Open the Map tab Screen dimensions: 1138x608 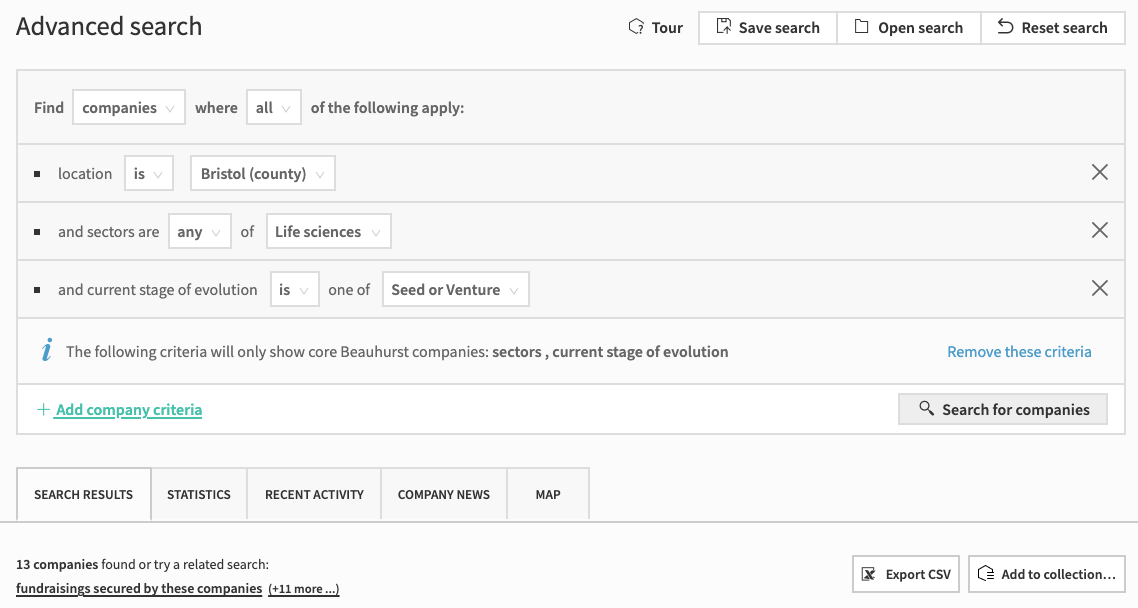(x=548, y=494)
